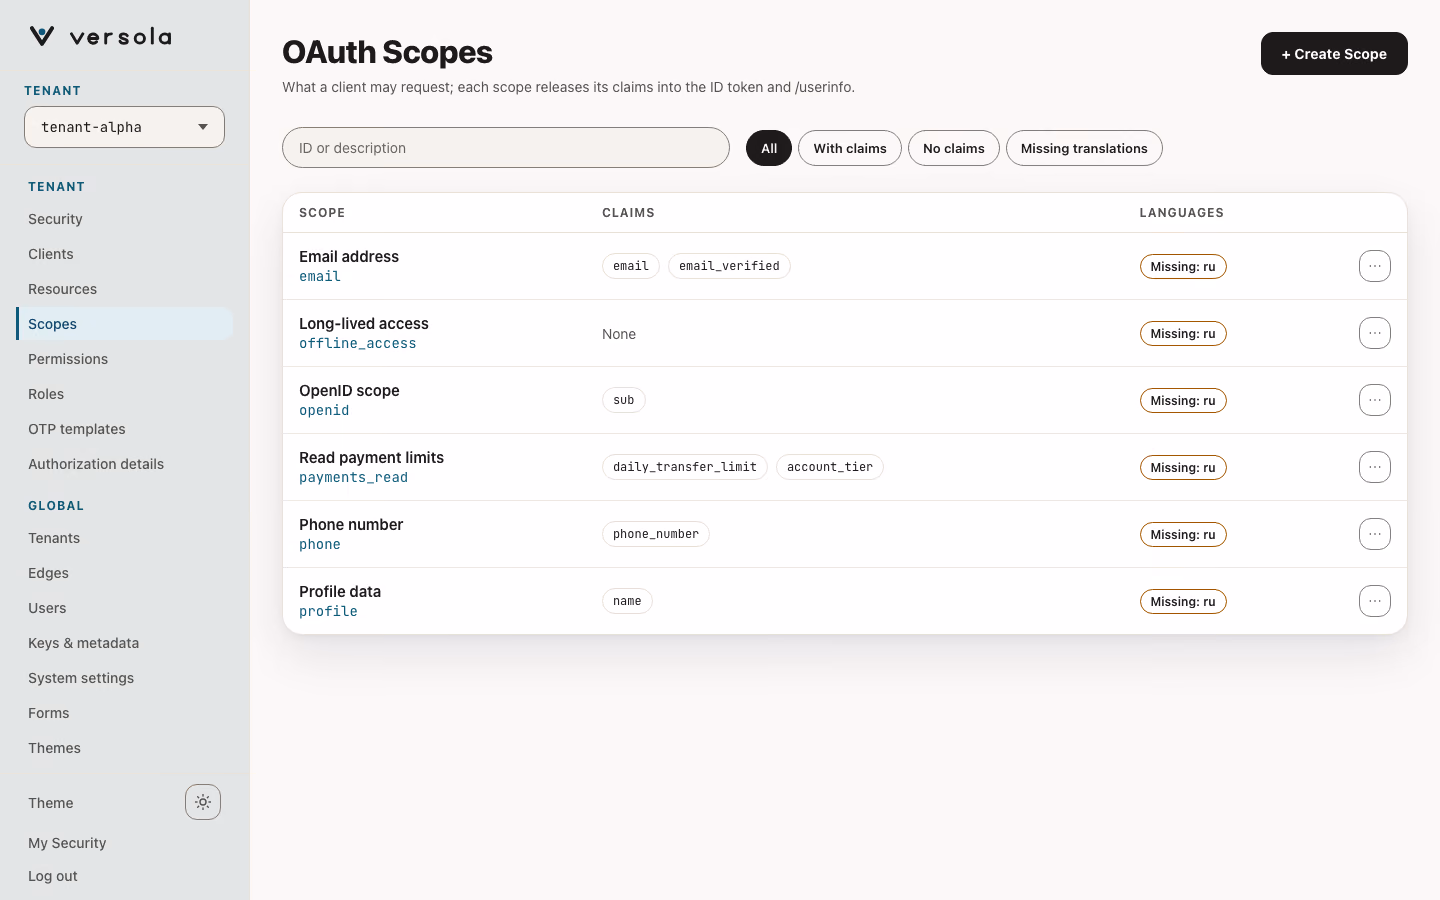The image size is (1440, 900).
Task: Click the Versola logo icon
Action: coord(42,36)
